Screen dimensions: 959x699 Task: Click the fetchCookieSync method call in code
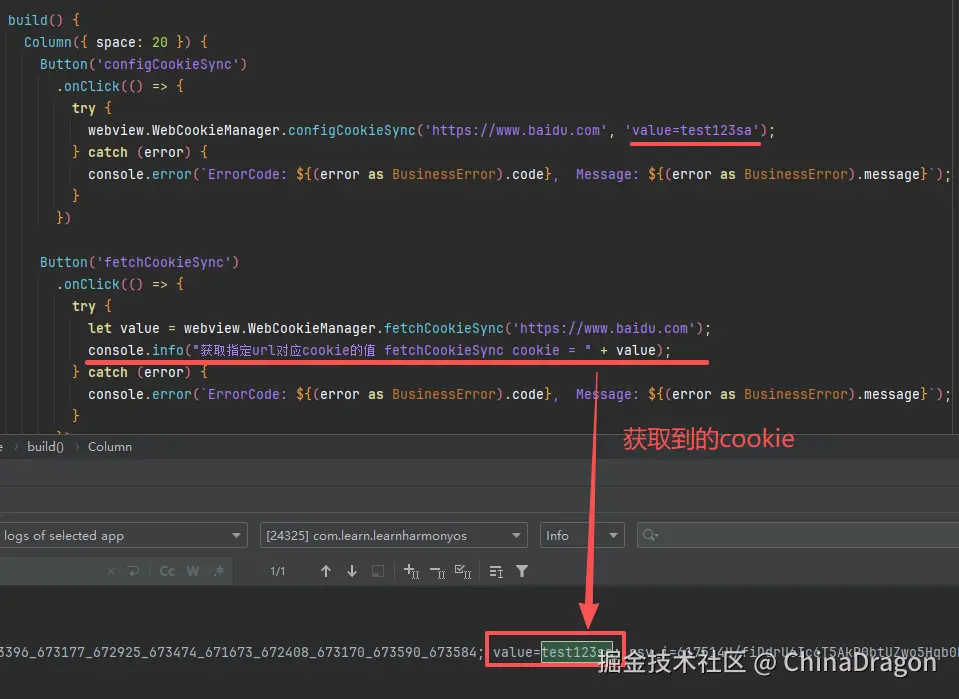pos(443,328)
